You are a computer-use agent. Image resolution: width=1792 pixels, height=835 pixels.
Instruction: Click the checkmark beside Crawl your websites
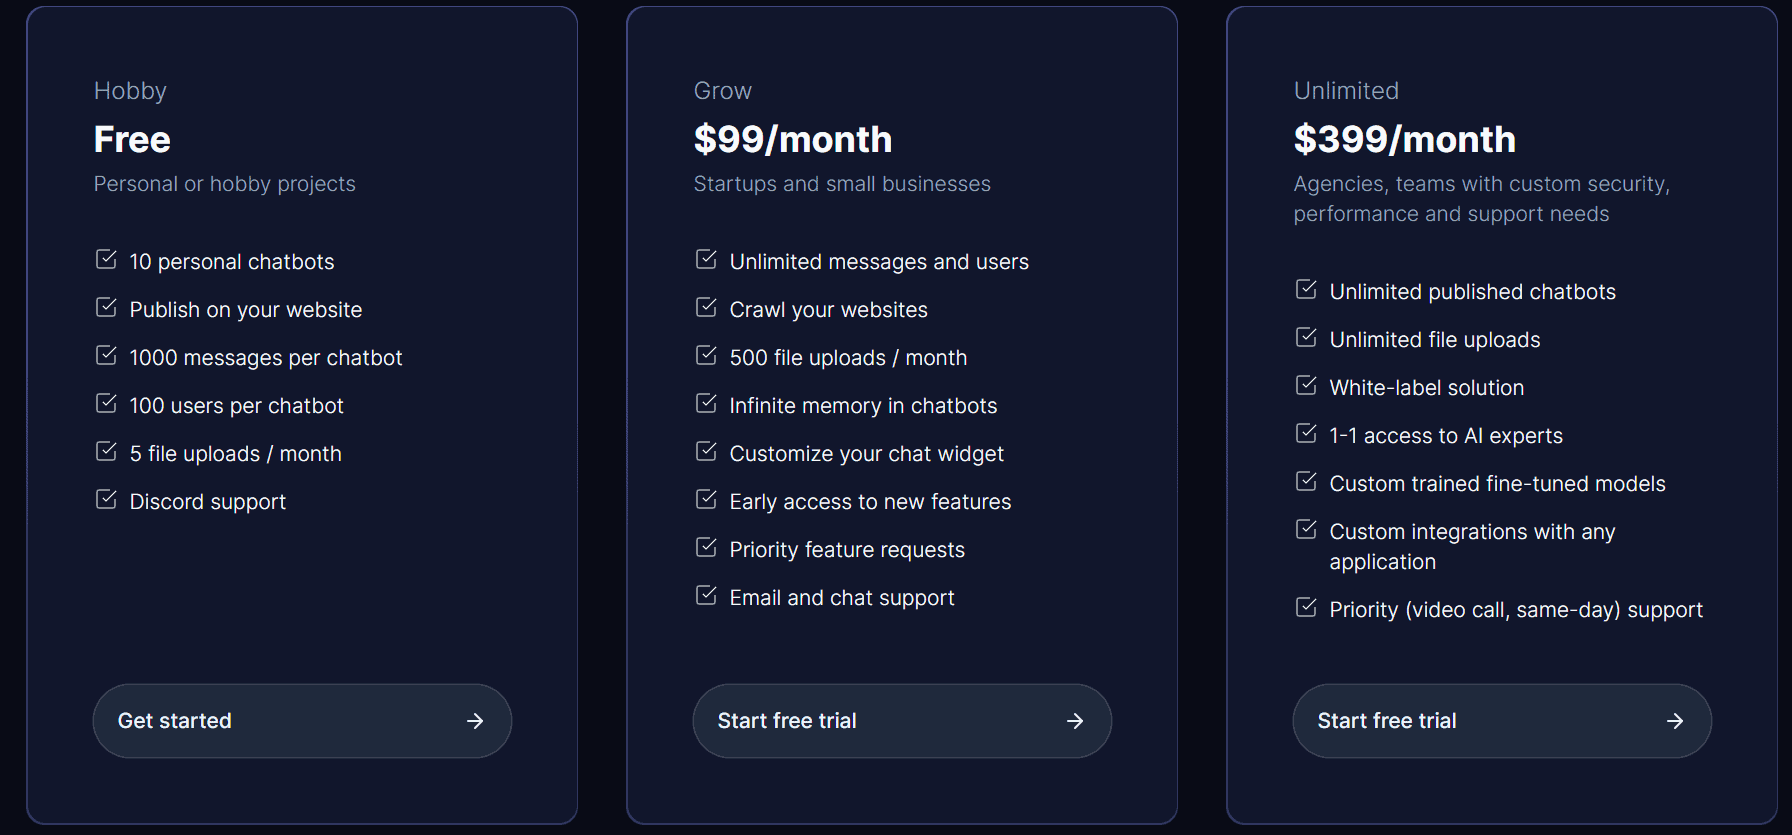[x=706, y=307]
